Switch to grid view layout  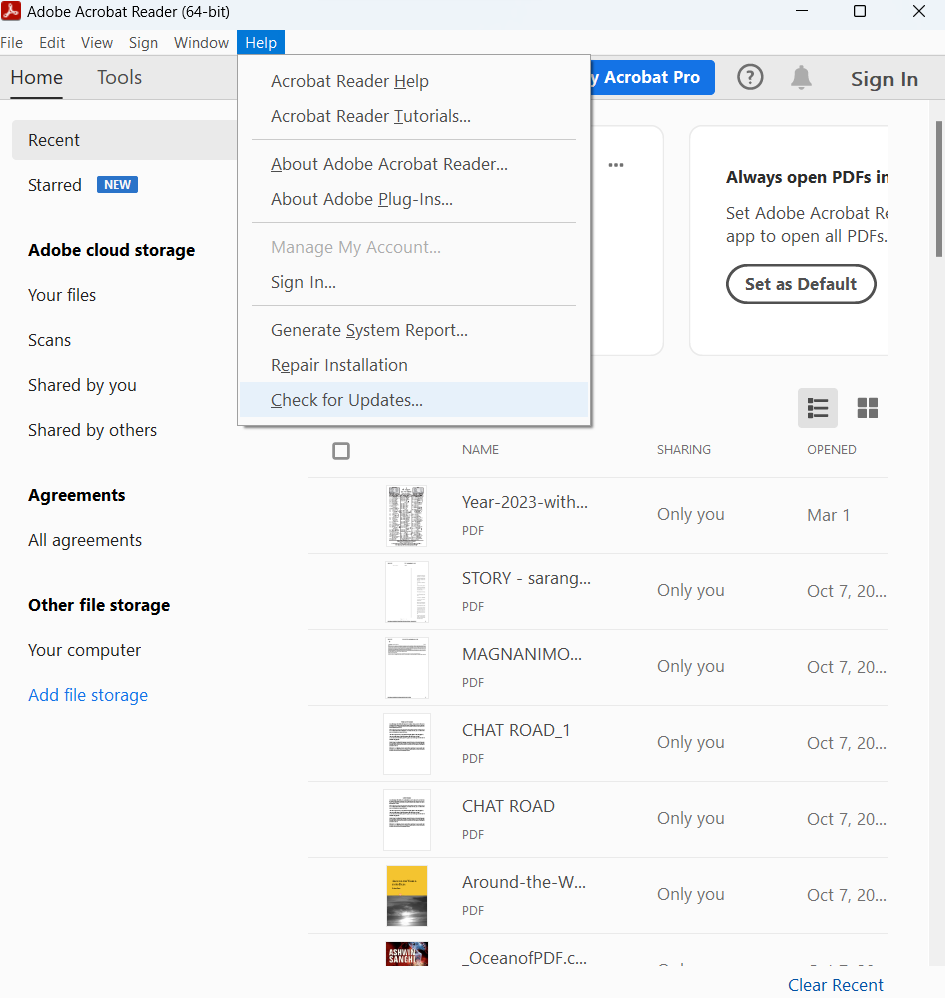(x=868, y=408)
